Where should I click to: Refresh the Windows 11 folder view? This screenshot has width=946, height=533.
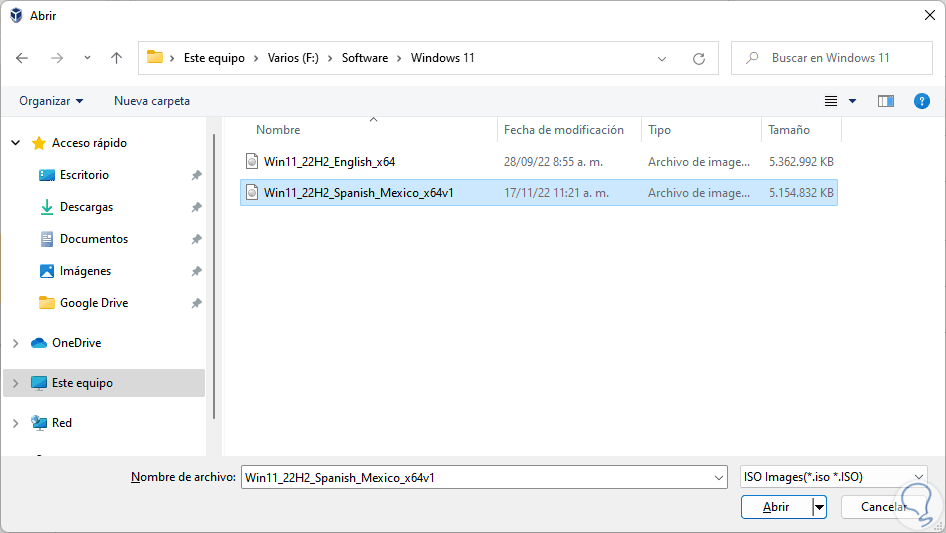tap(699, 59)
